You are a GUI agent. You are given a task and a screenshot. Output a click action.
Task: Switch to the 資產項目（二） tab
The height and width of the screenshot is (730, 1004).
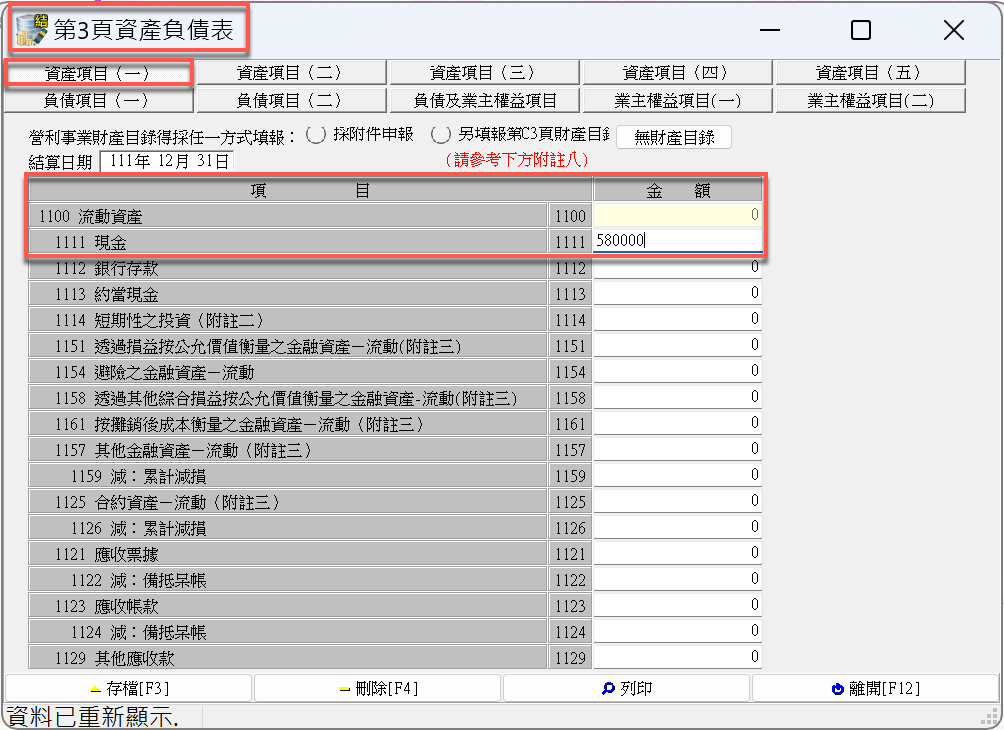coord(291,73)
